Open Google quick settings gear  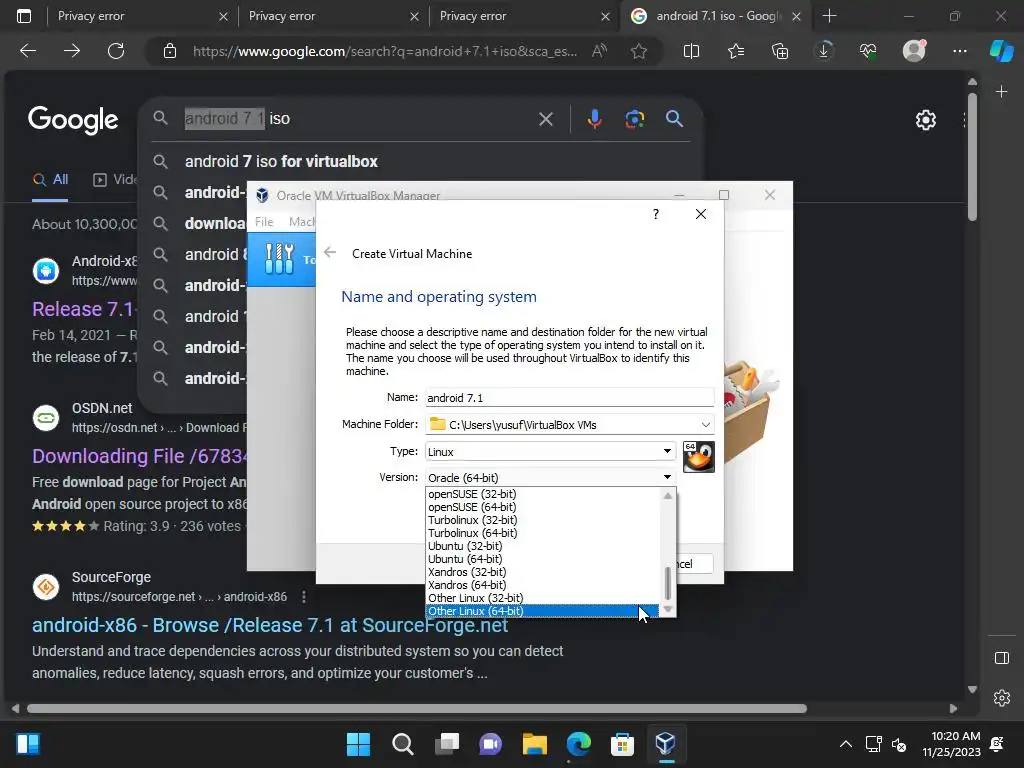pos(925,120)
